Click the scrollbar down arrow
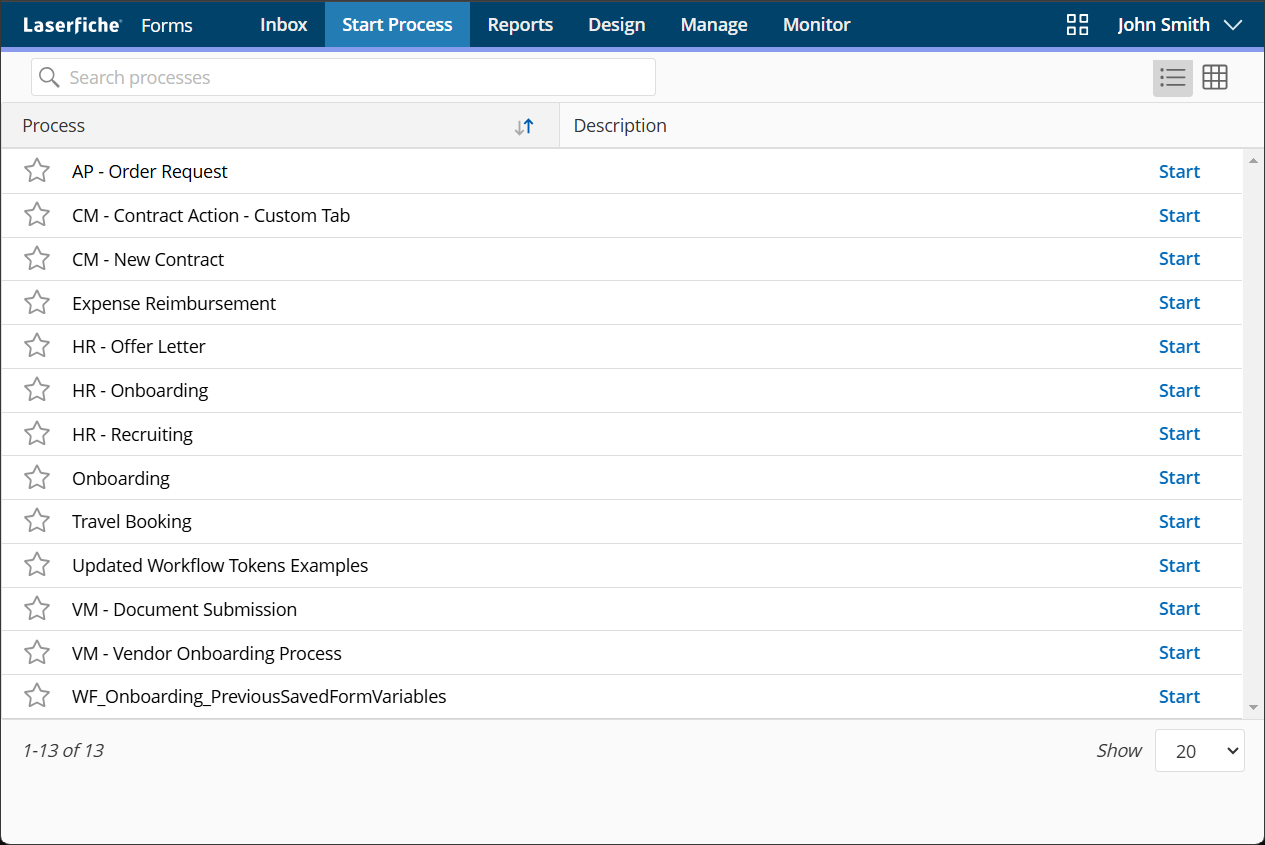This screenshot has height=845, width=1265. click(x=1253, y=707)
